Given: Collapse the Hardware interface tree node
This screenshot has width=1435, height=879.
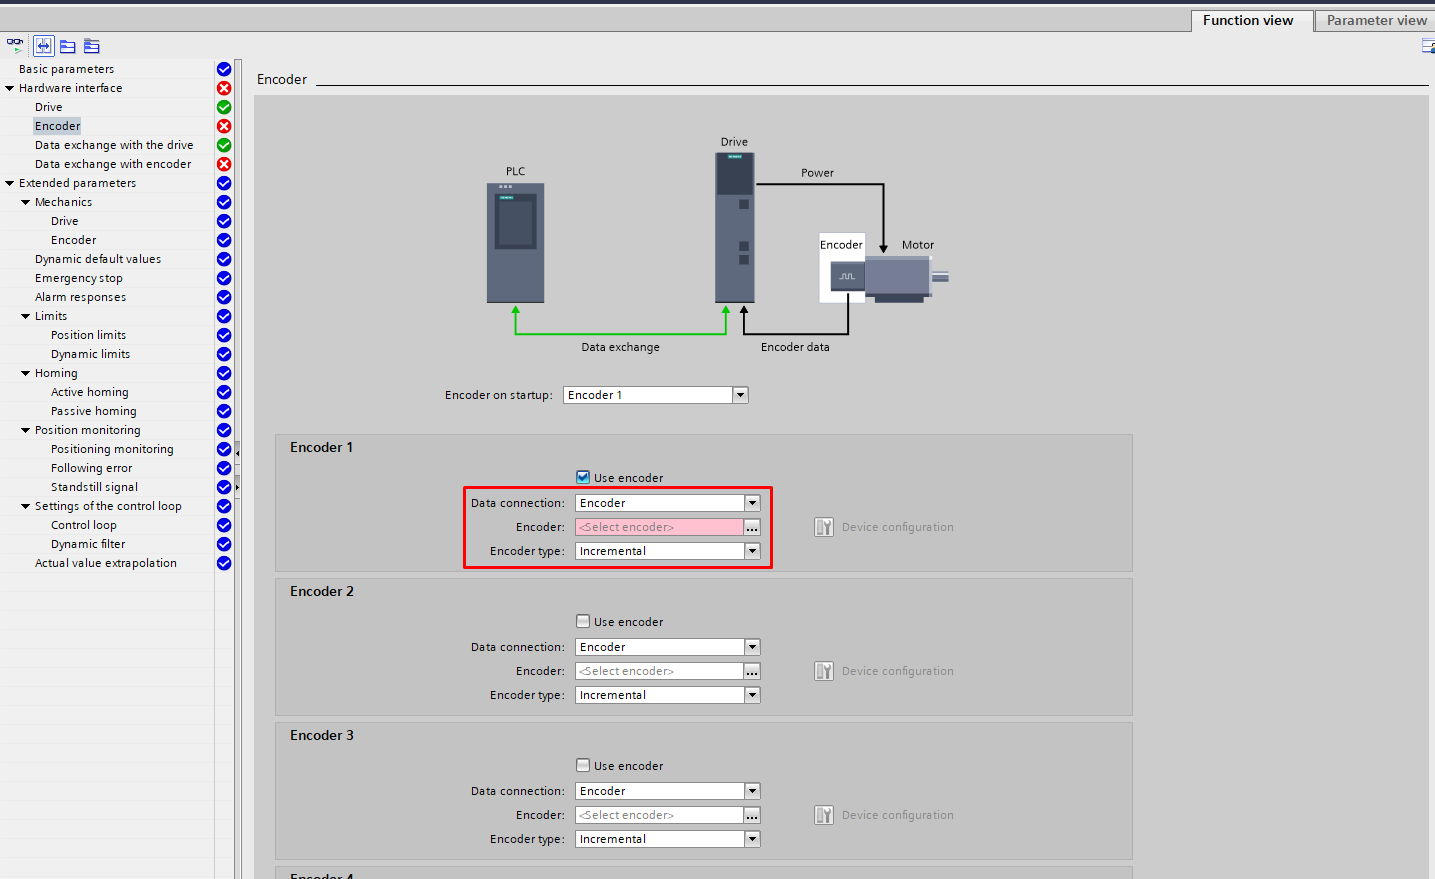Looking at the screenshot, I should click(x=10, y=88).
